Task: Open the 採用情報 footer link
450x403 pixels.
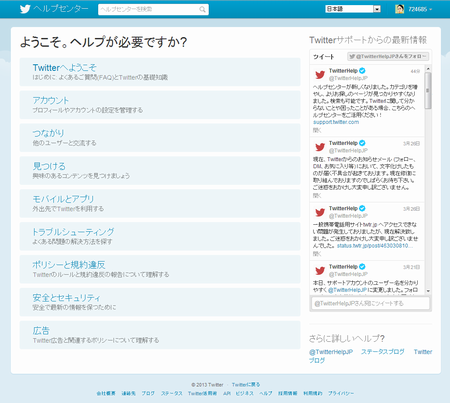Action: tap(288, 393)
